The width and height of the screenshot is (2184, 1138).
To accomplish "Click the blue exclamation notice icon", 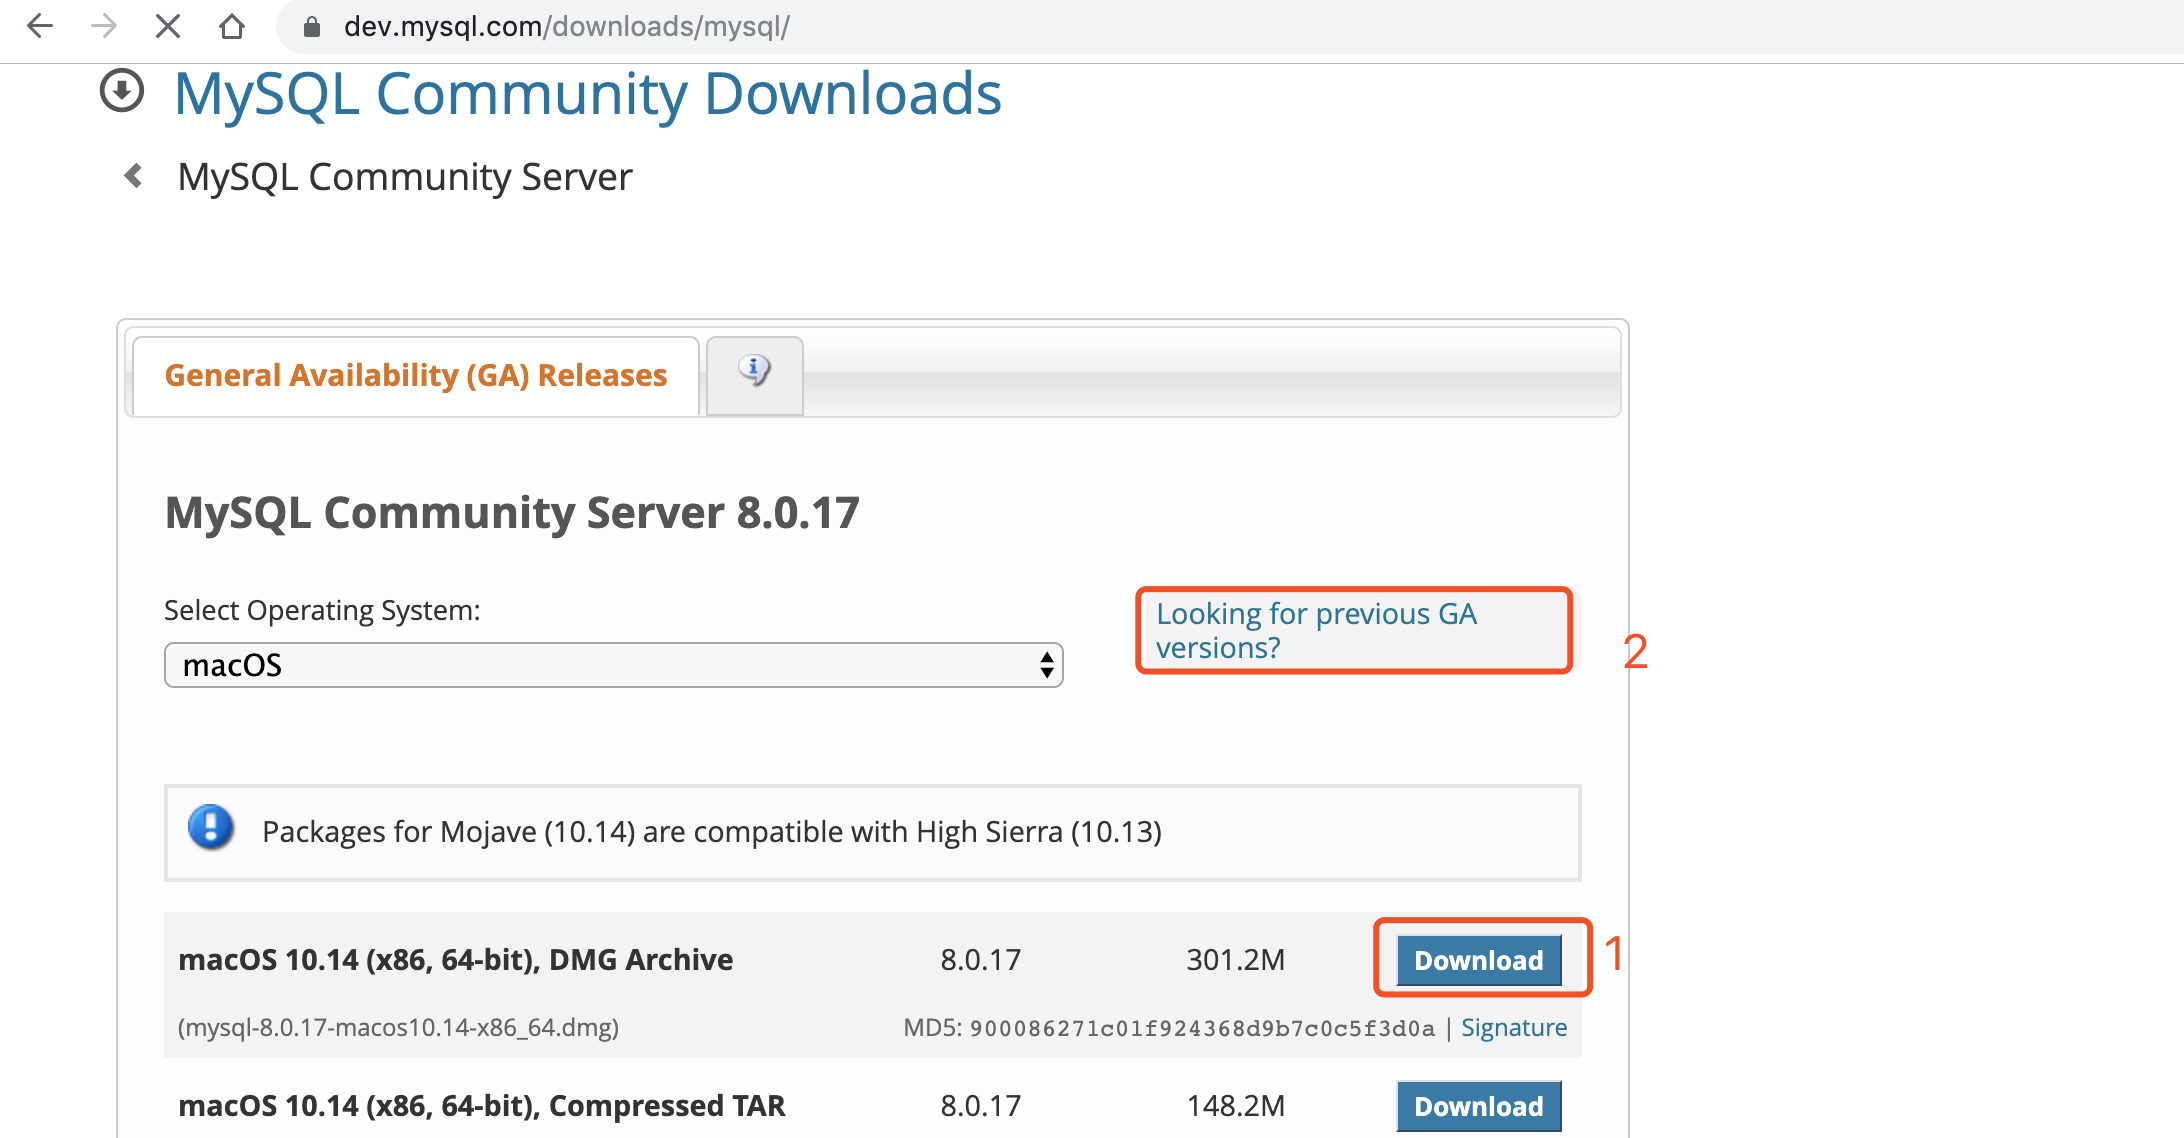I will coord(211,828).
